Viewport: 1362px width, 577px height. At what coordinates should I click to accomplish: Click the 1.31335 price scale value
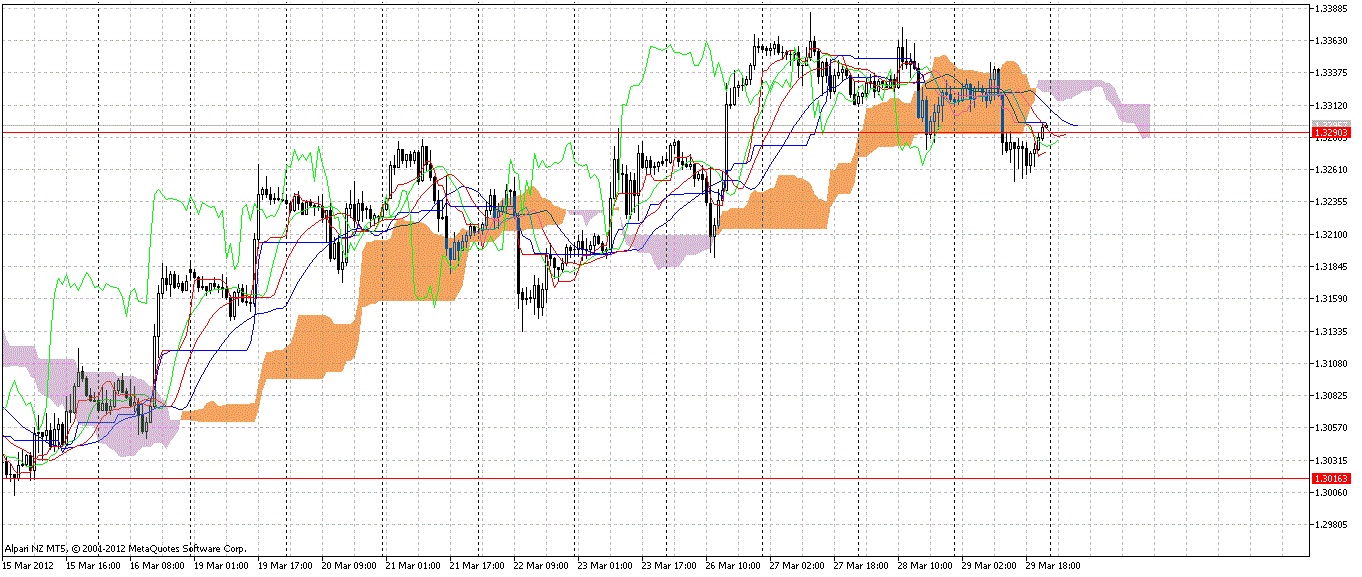click(x=1331, y=331)
